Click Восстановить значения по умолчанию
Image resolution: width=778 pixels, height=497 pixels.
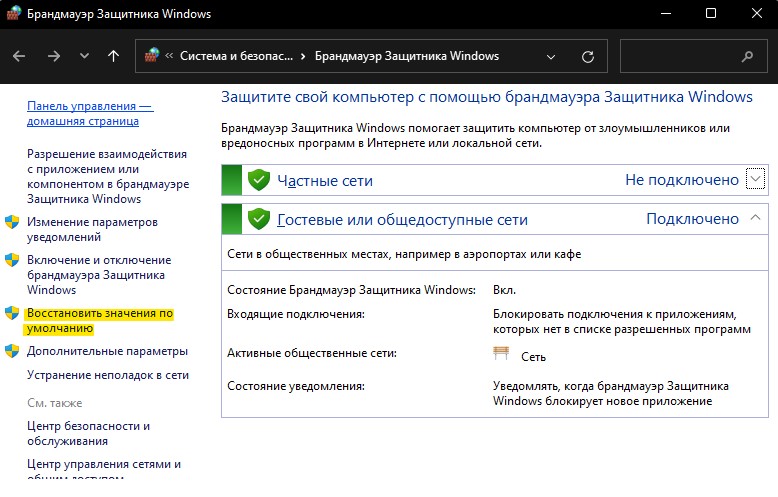98,321
